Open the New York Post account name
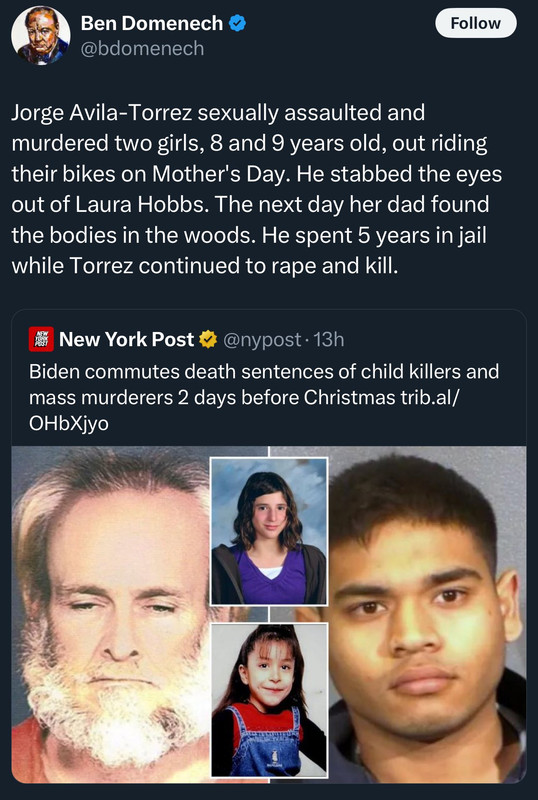Screen dimensions: 538x800 (127, 339)
